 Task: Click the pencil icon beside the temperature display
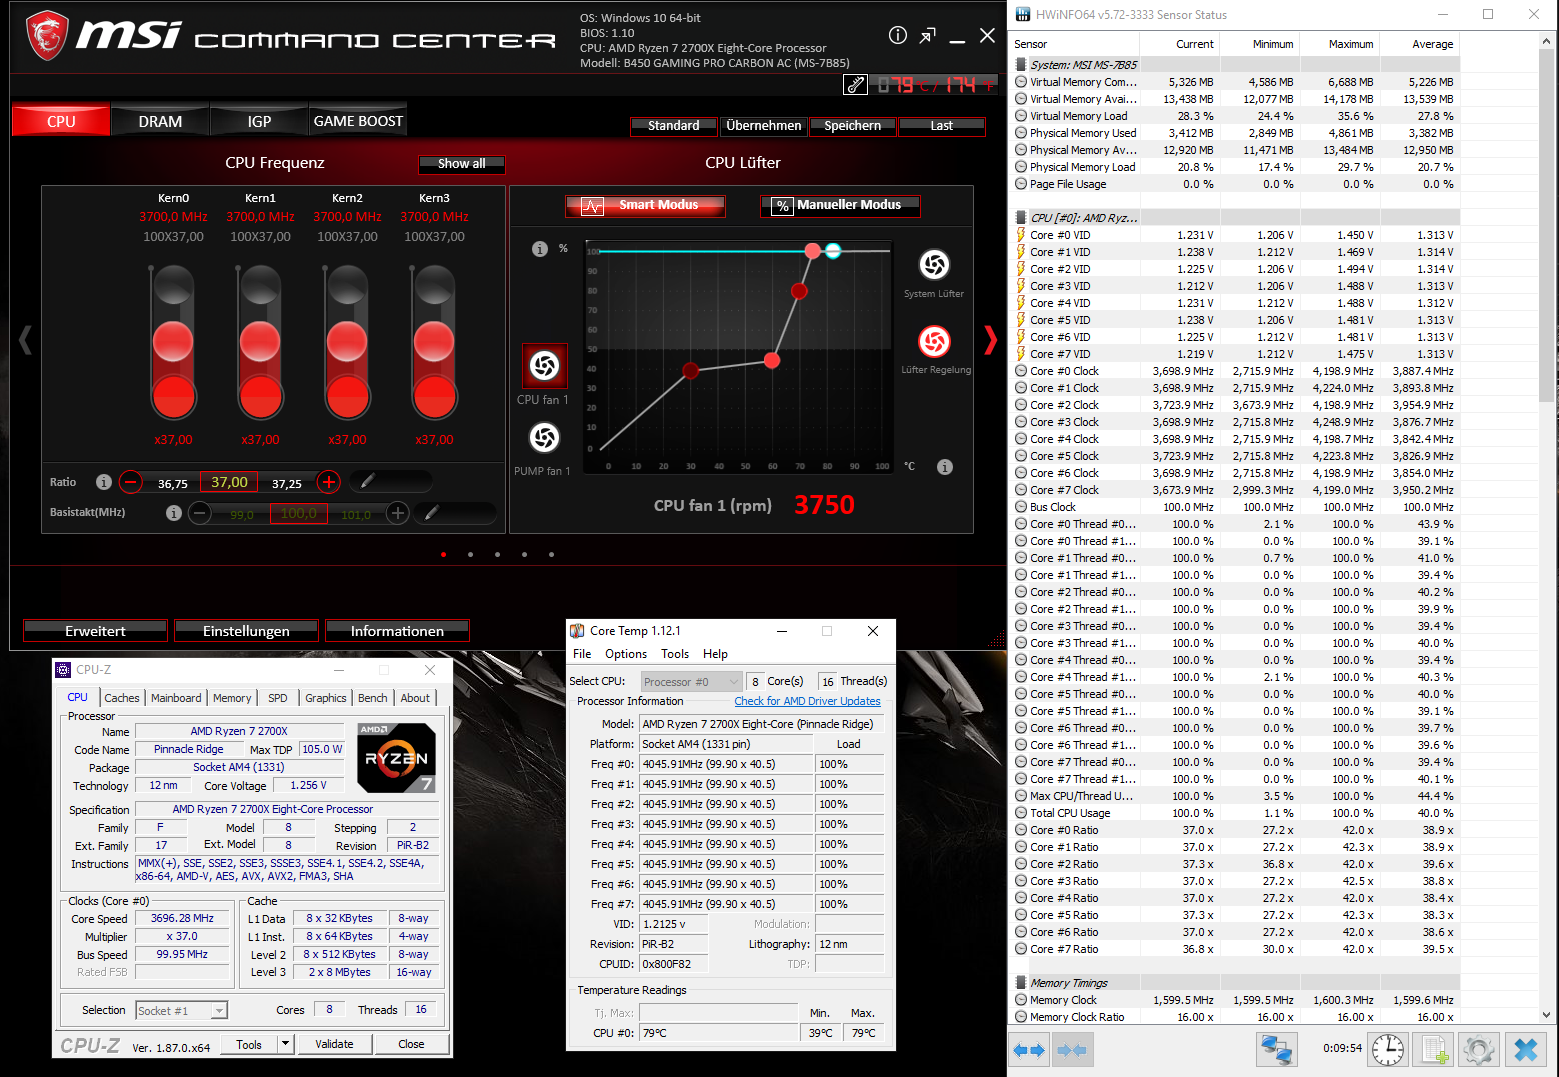click(x=855, y=85)
